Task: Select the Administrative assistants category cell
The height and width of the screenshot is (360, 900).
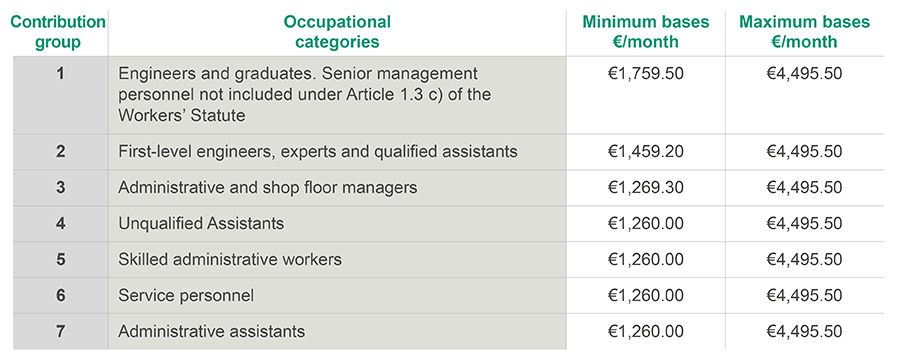Action: click(x=337, y=332)
